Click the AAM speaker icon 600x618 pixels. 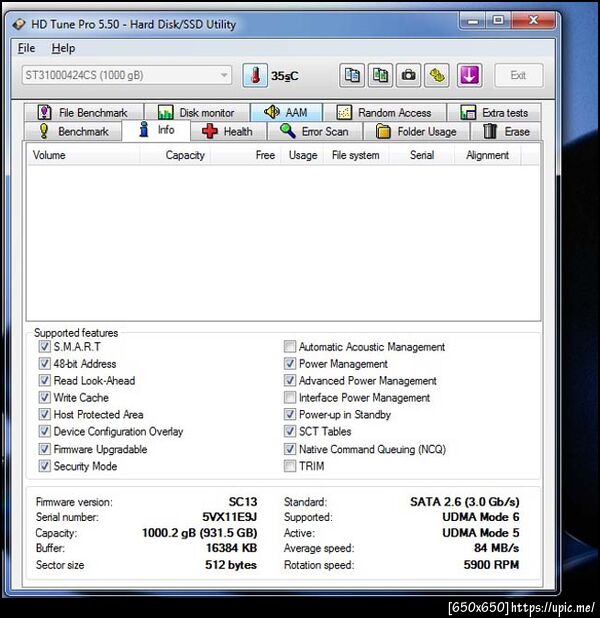[272, 112]
